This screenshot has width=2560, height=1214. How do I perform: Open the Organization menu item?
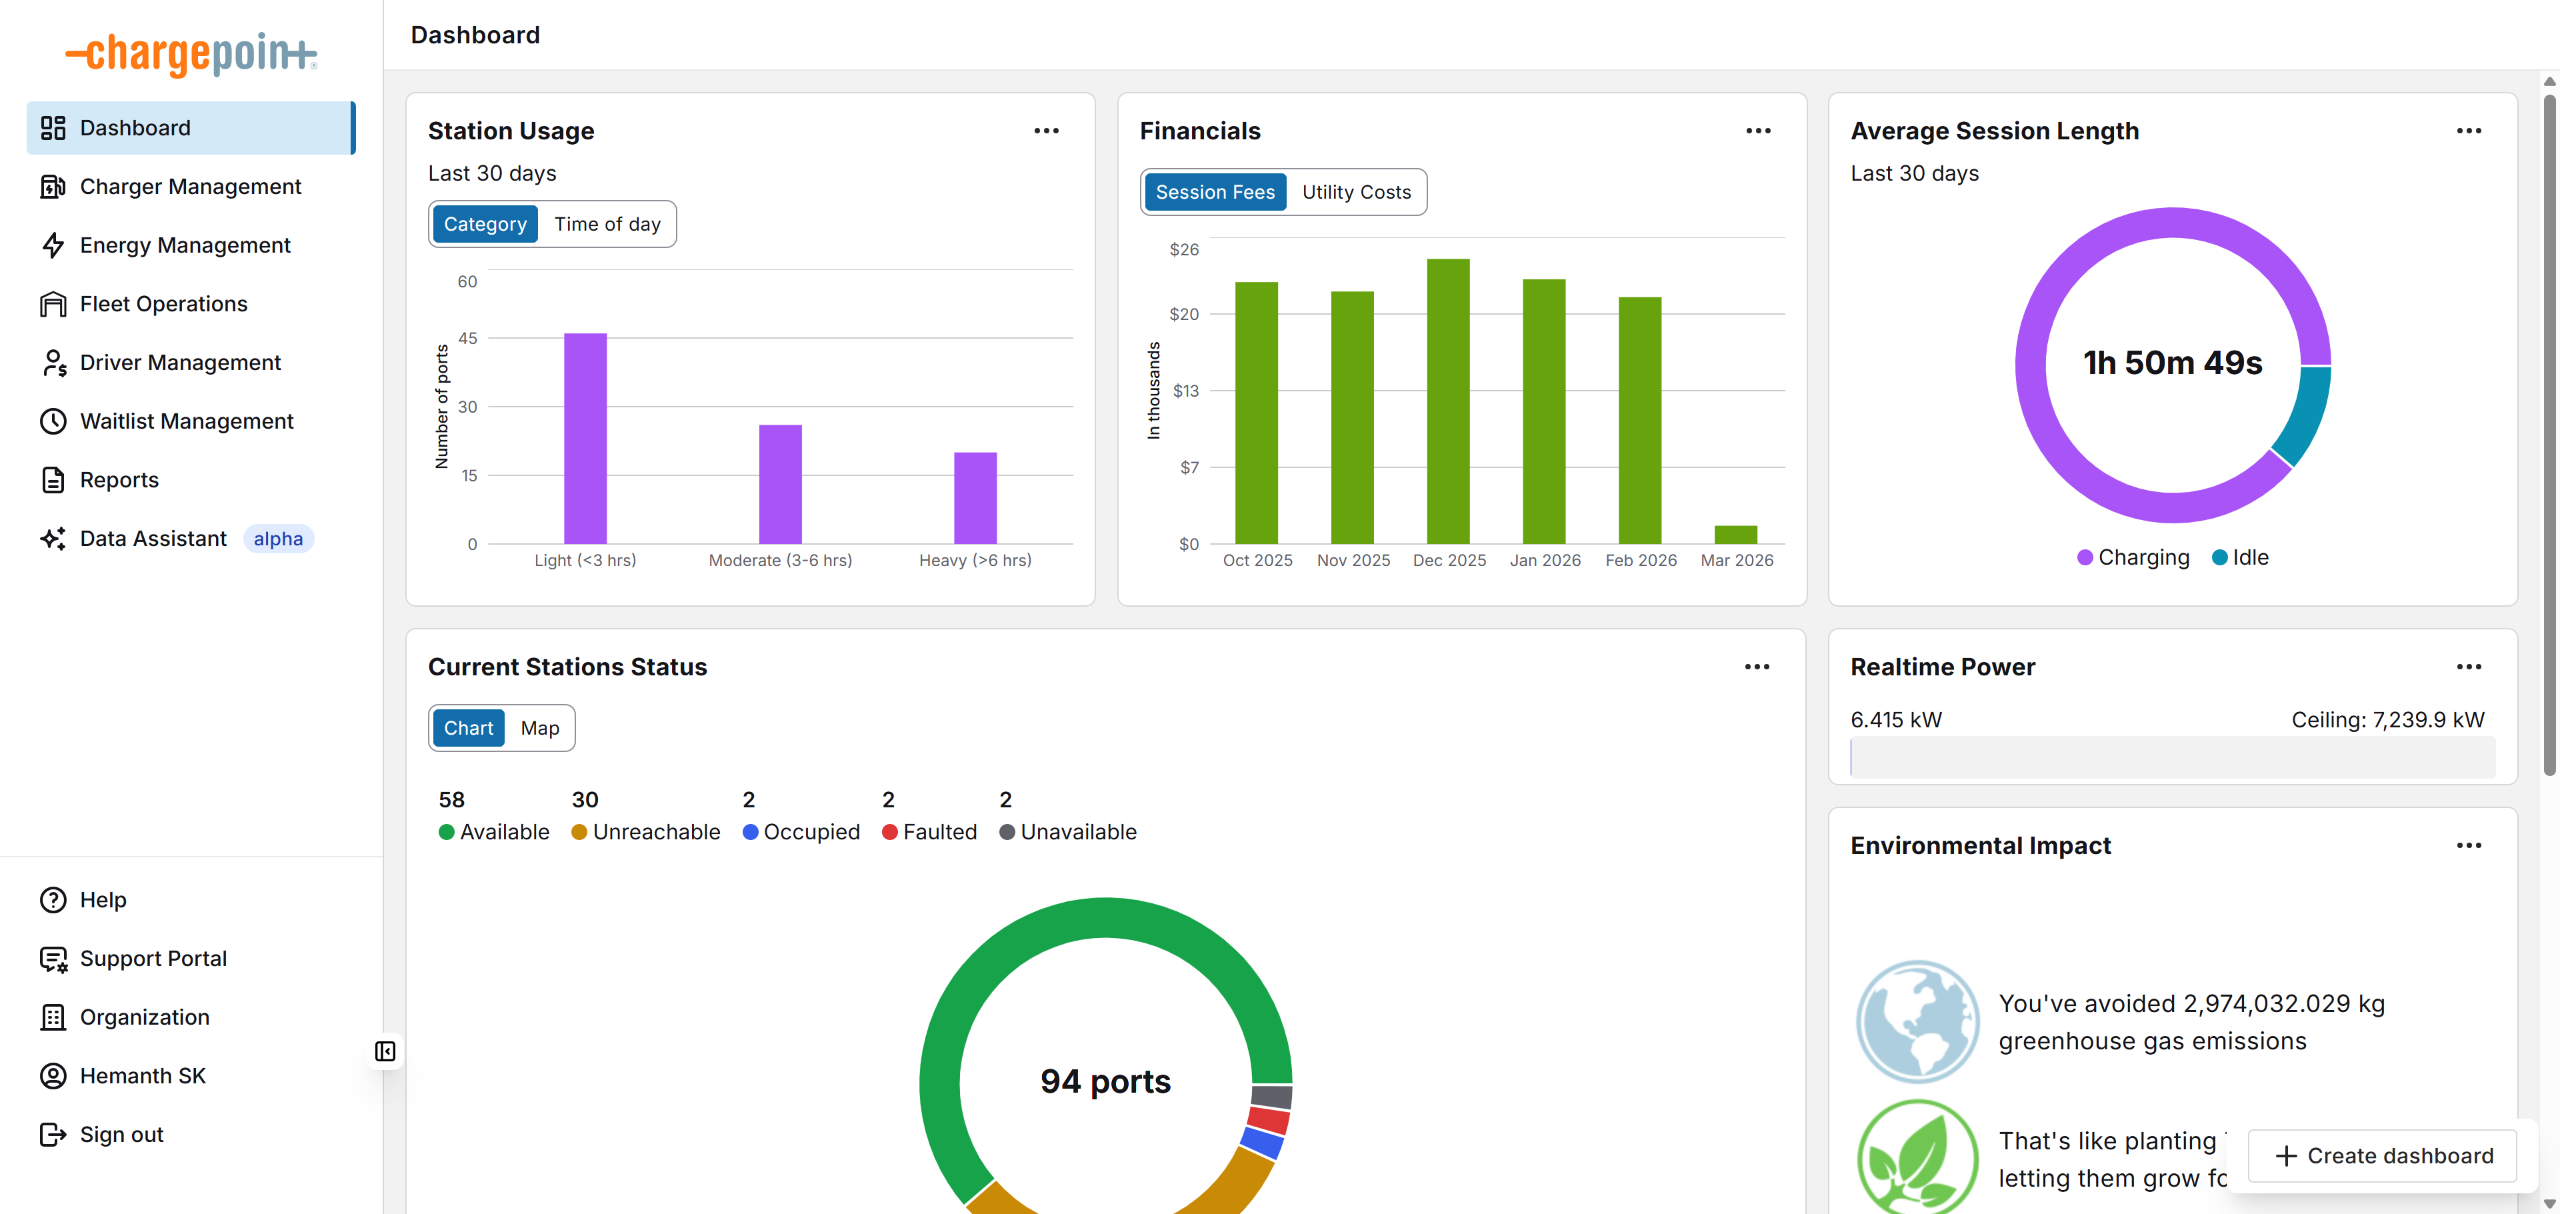(x=144, y=1017)
